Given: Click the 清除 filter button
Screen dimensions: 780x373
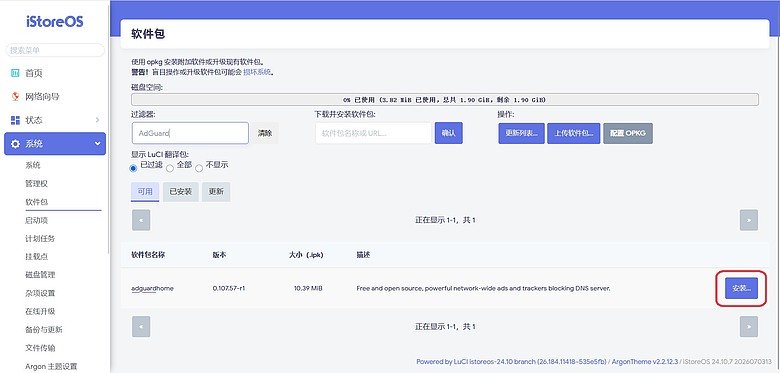Looking at the screenshot, I should (265, 133).
